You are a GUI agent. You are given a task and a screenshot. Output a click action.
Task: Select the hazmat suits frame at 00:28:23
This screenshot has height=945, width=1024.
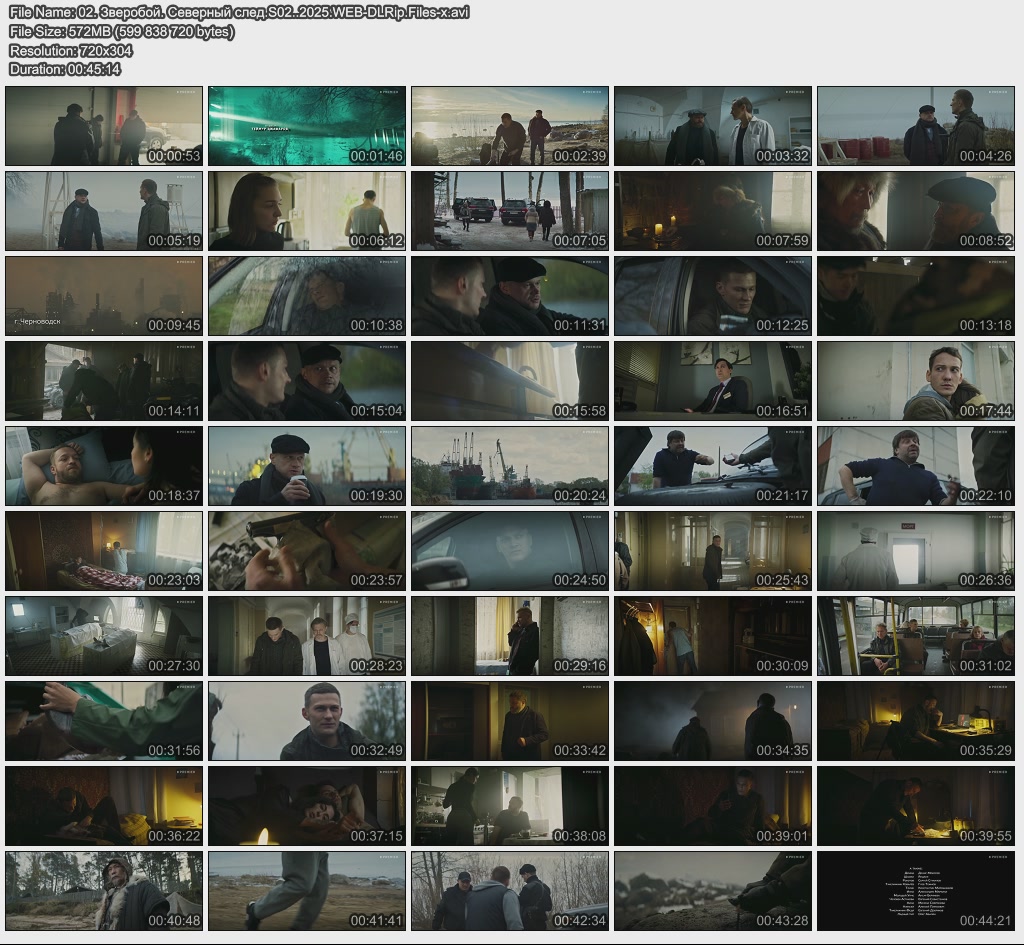click(307, 636)
